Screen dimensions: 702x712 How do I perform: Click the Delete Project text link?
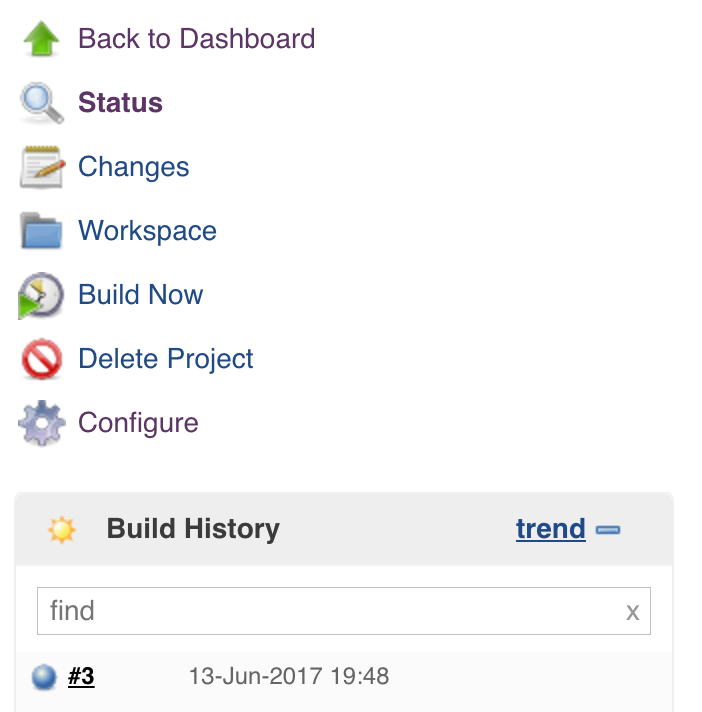tap(166, 359)
